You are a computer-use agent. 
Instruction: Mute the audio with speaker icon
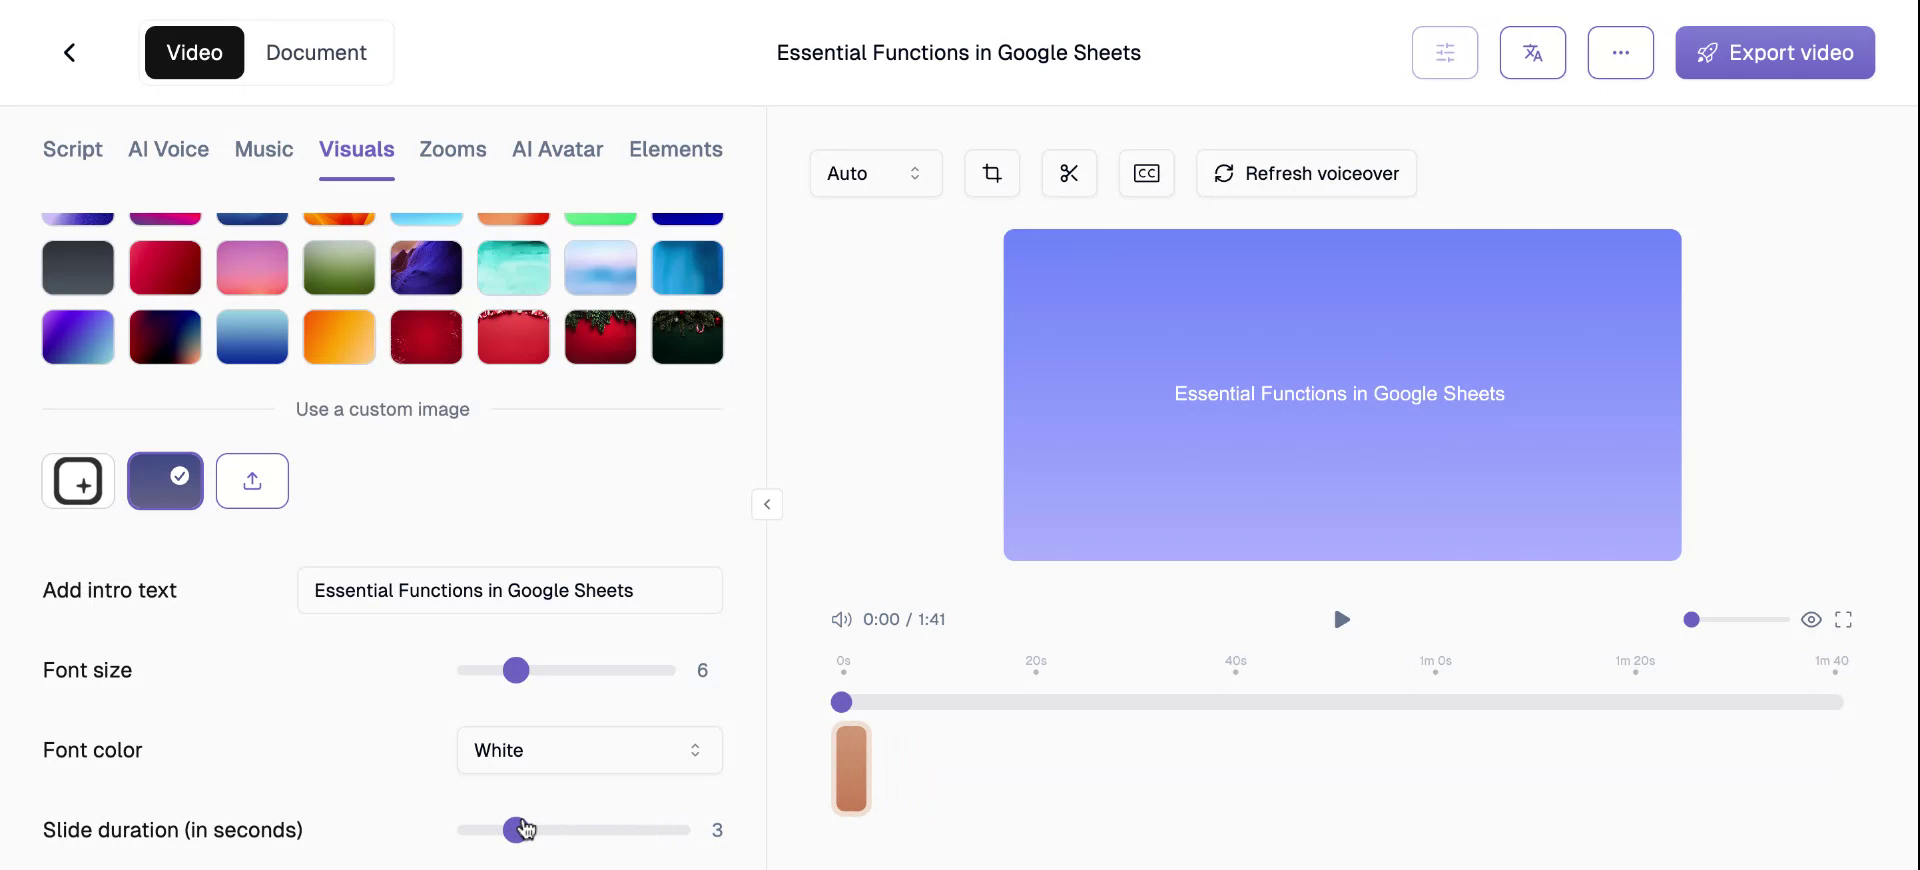tap(841, 620)
